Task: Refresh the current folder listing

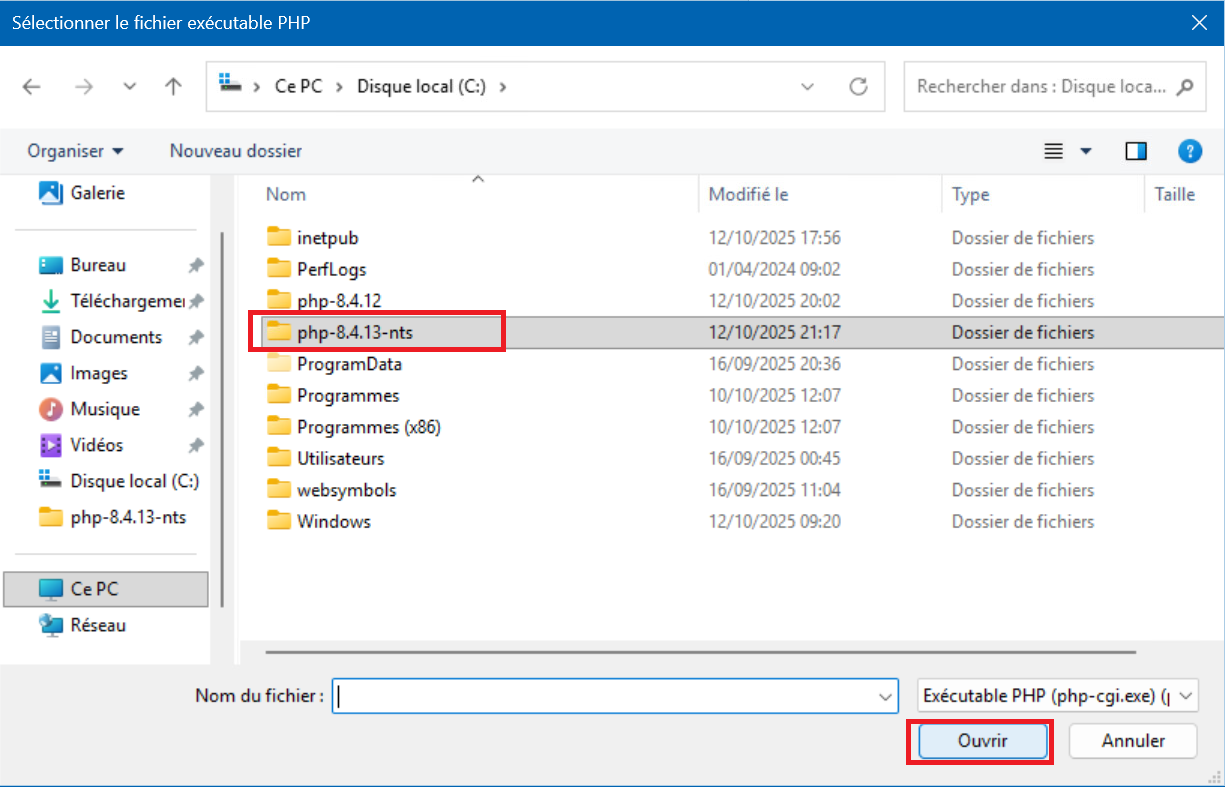Action: click(858, 87)
